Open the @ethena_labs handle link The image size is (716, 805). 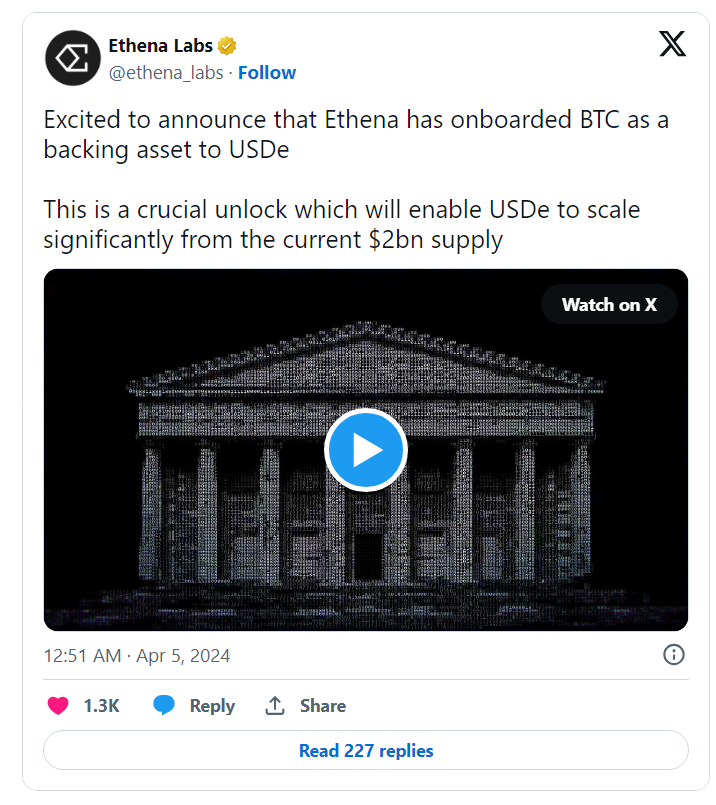click(166, 73)
